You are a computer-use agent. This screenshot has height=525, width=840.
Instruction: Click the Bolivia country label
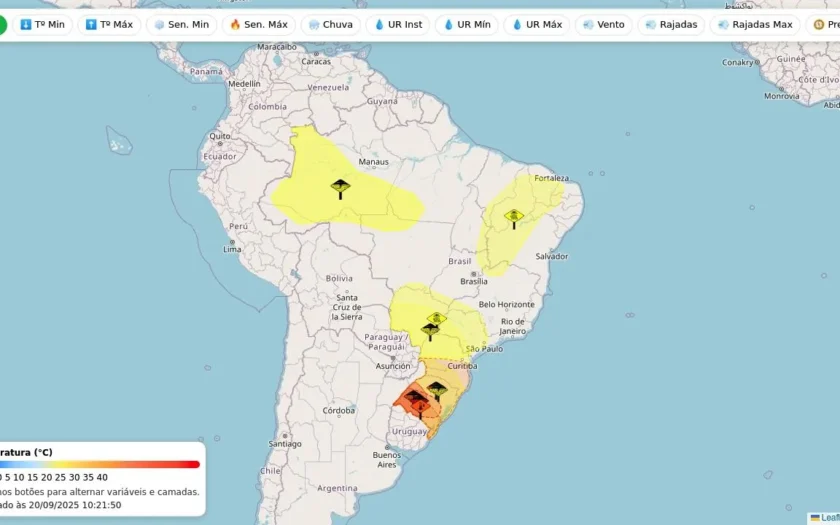(x=339, y=279)
